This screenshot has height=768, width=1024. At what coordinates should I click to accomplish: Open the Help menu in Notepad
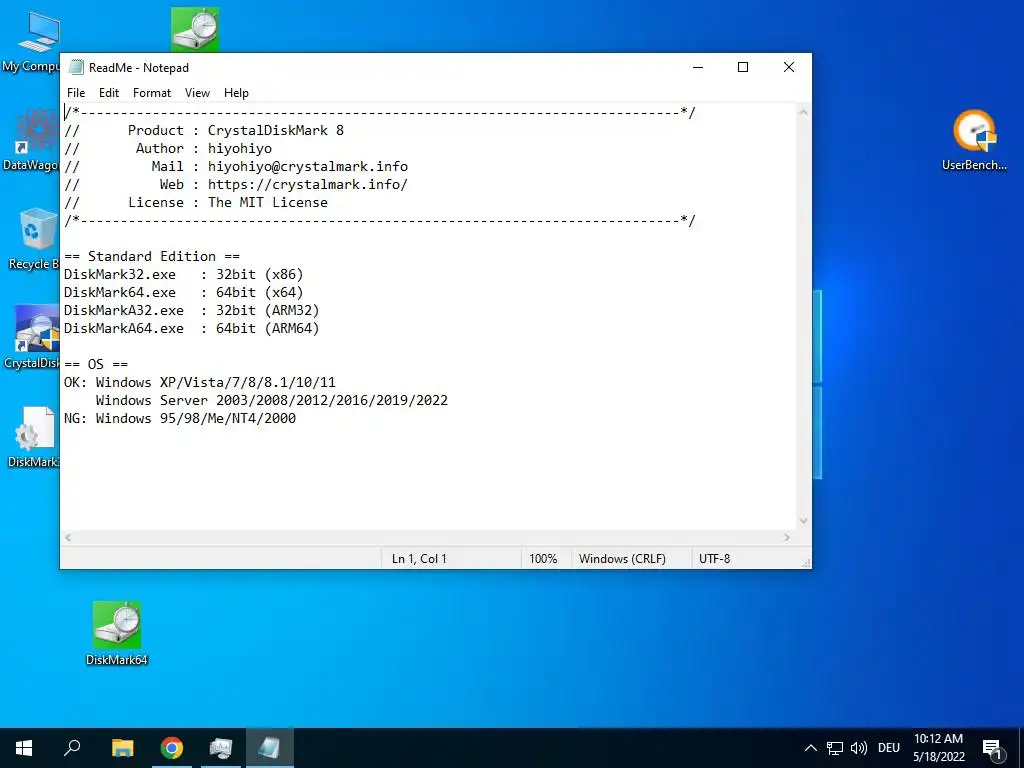click(x=236, y=93)
